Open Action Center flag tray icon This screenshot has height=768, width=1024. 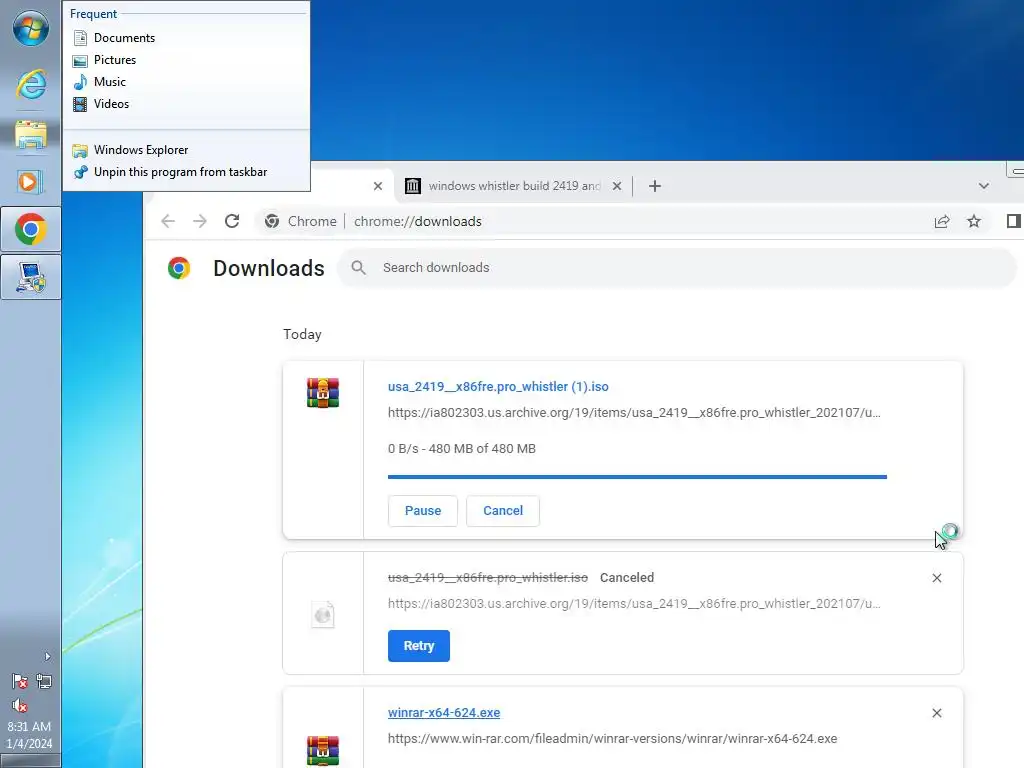tap(20, 682)
